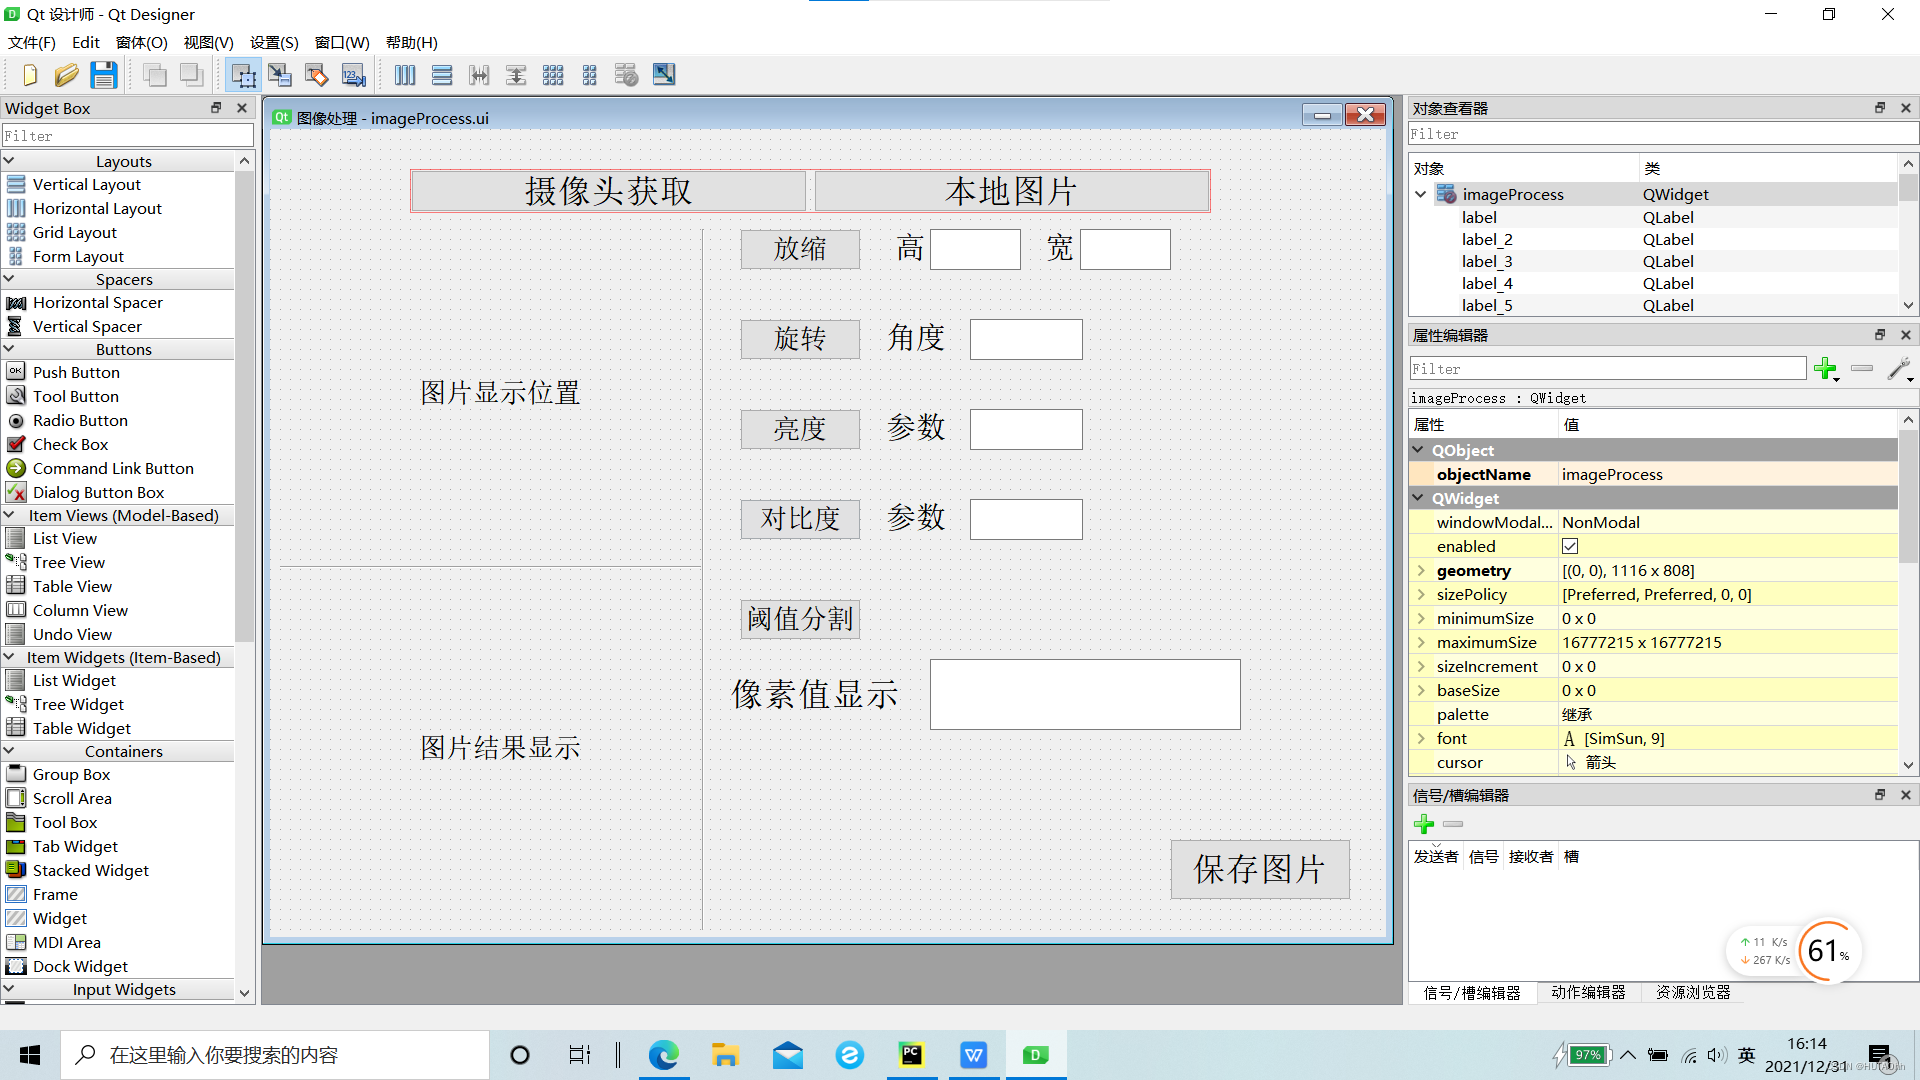Switch to the 摄像头获取 tab
Screen dimensions: 1920x1080
click(608, 191)
